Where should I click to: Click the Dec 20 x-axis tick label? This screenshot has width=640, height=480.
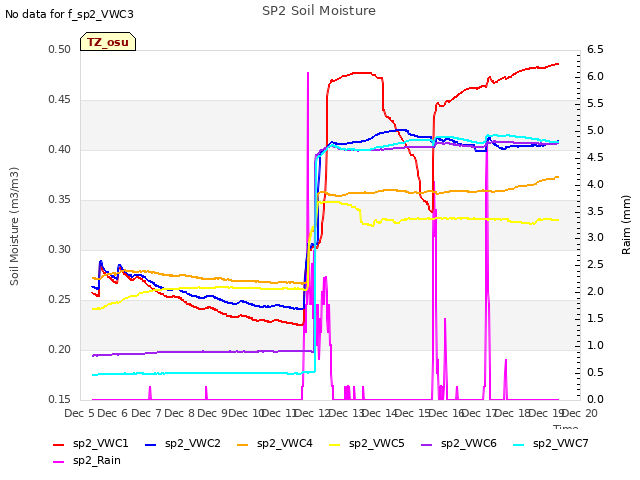(580, 413)
